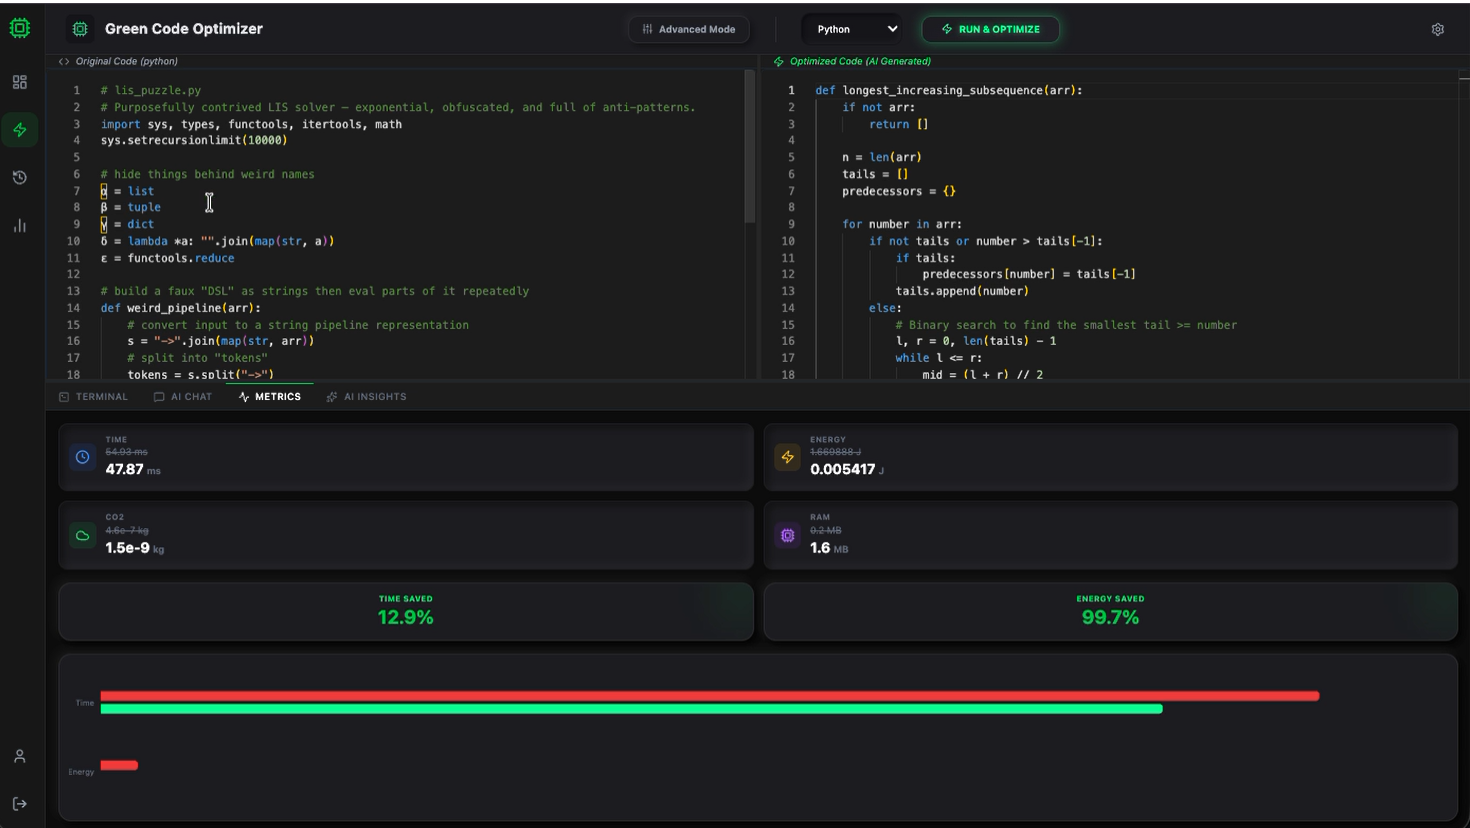The height and width of the screenshot is (828, 1470).
Task: Click the Green Code Optimizer title
Action: 184,29
